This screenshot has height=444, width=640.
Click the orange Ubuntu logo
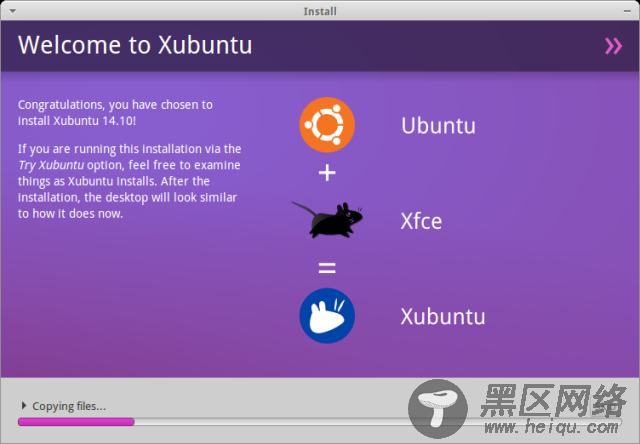pyautogui.click(x=327, y=125)
